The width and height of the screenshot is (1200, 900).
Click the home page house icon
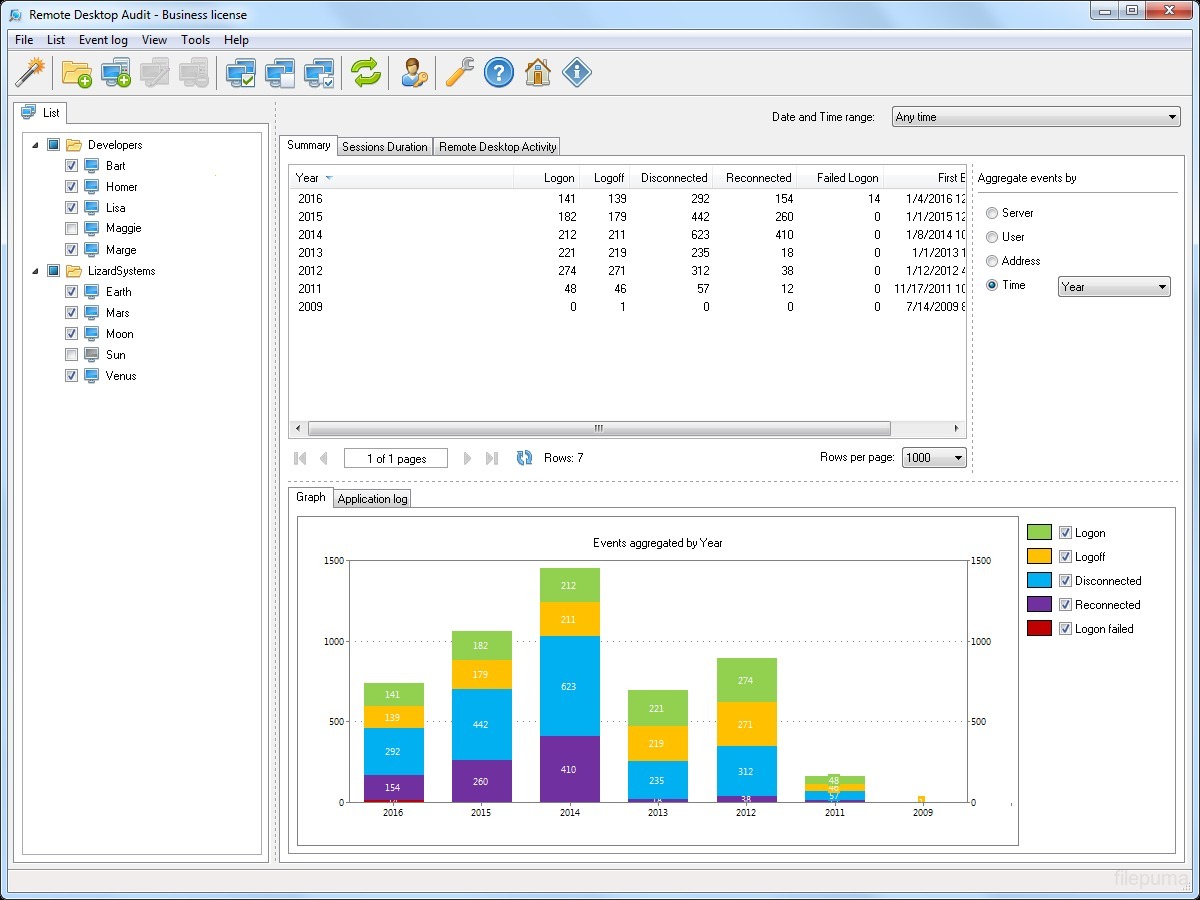pos(538,72)
